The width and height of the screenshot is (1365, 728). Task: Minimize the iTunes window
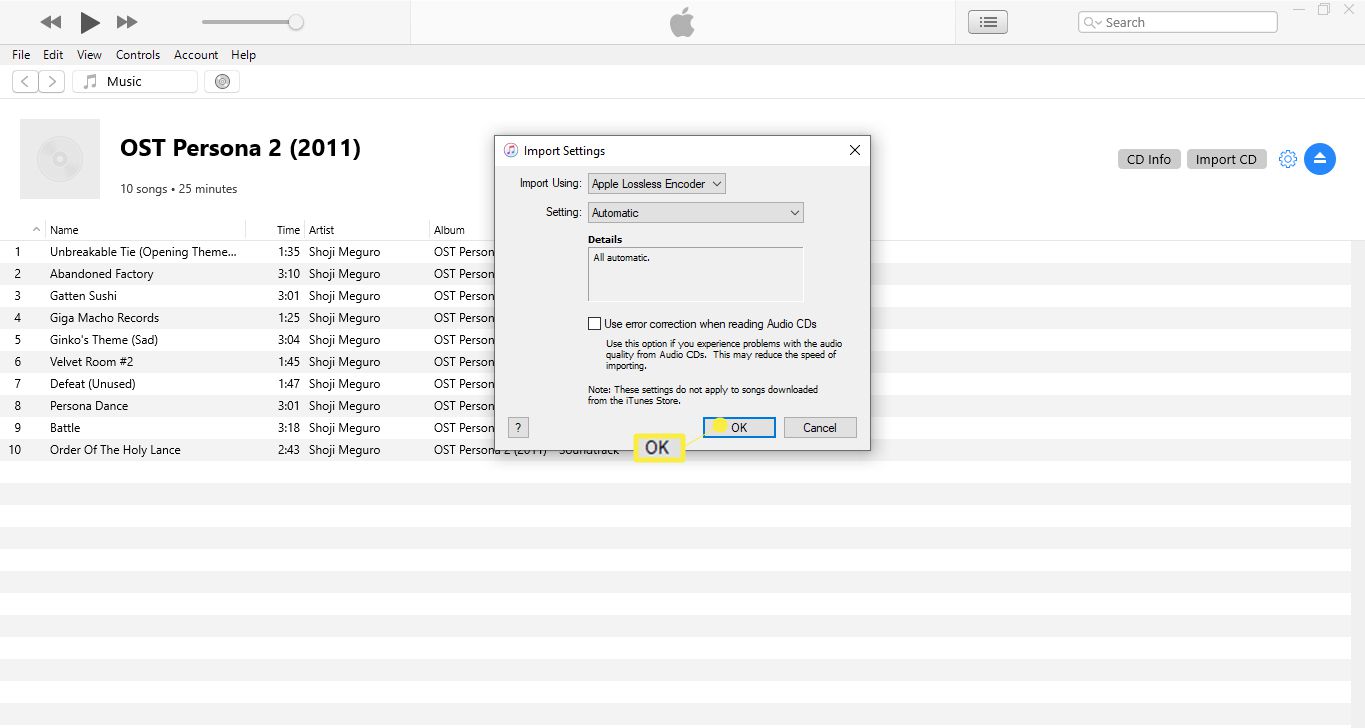tap(1299, 9)
